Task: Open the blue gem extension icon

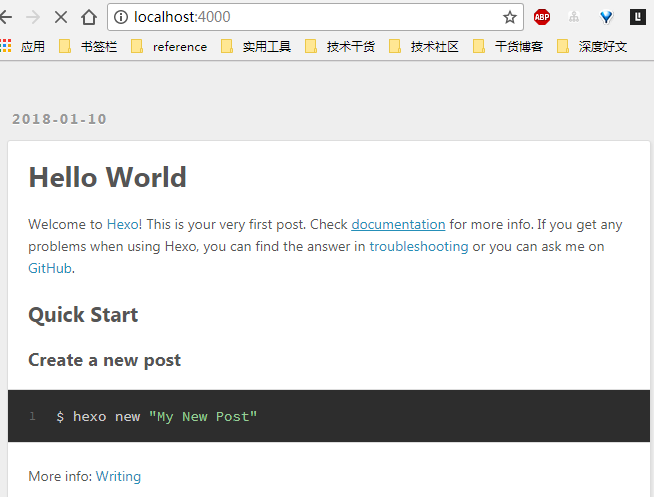Action: pos(606,17)
